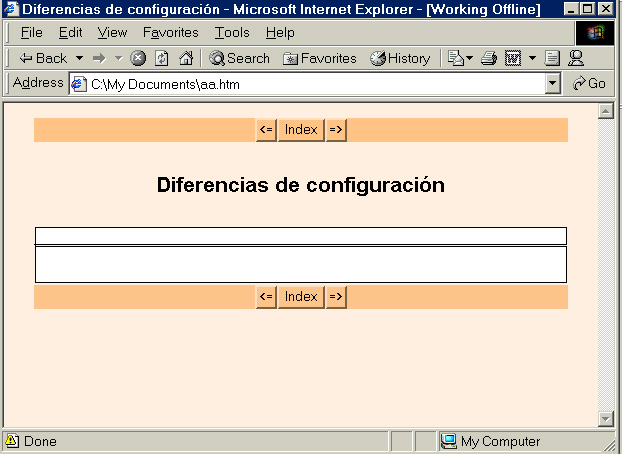Expand the Forward button history dropdown
622x454 pixels.
pos(118,58)
